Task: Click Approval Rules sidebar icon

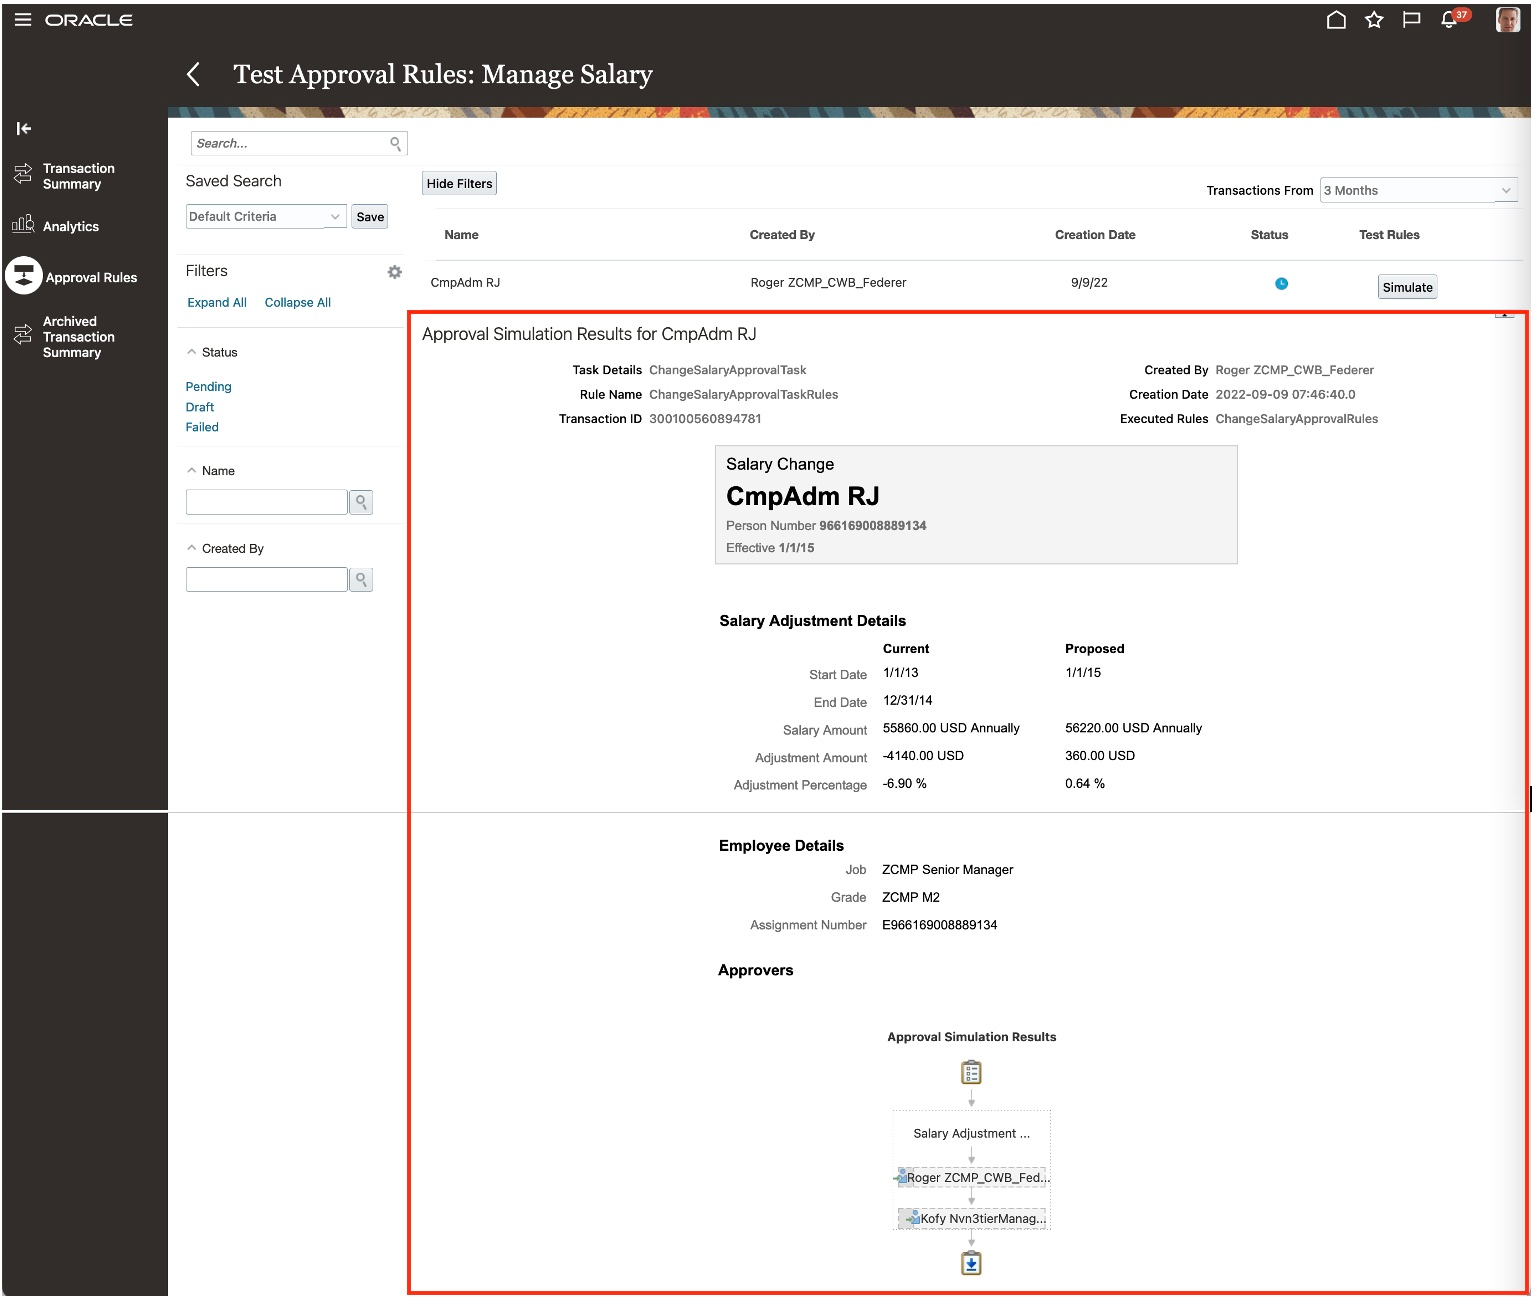Action: coord(24,276)
